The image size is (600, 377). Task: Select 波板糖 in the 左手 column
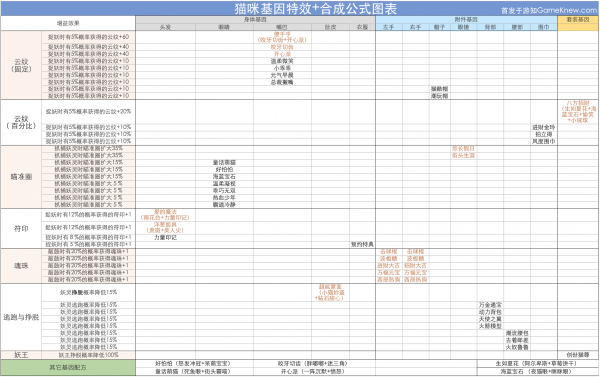pos(389,258)
